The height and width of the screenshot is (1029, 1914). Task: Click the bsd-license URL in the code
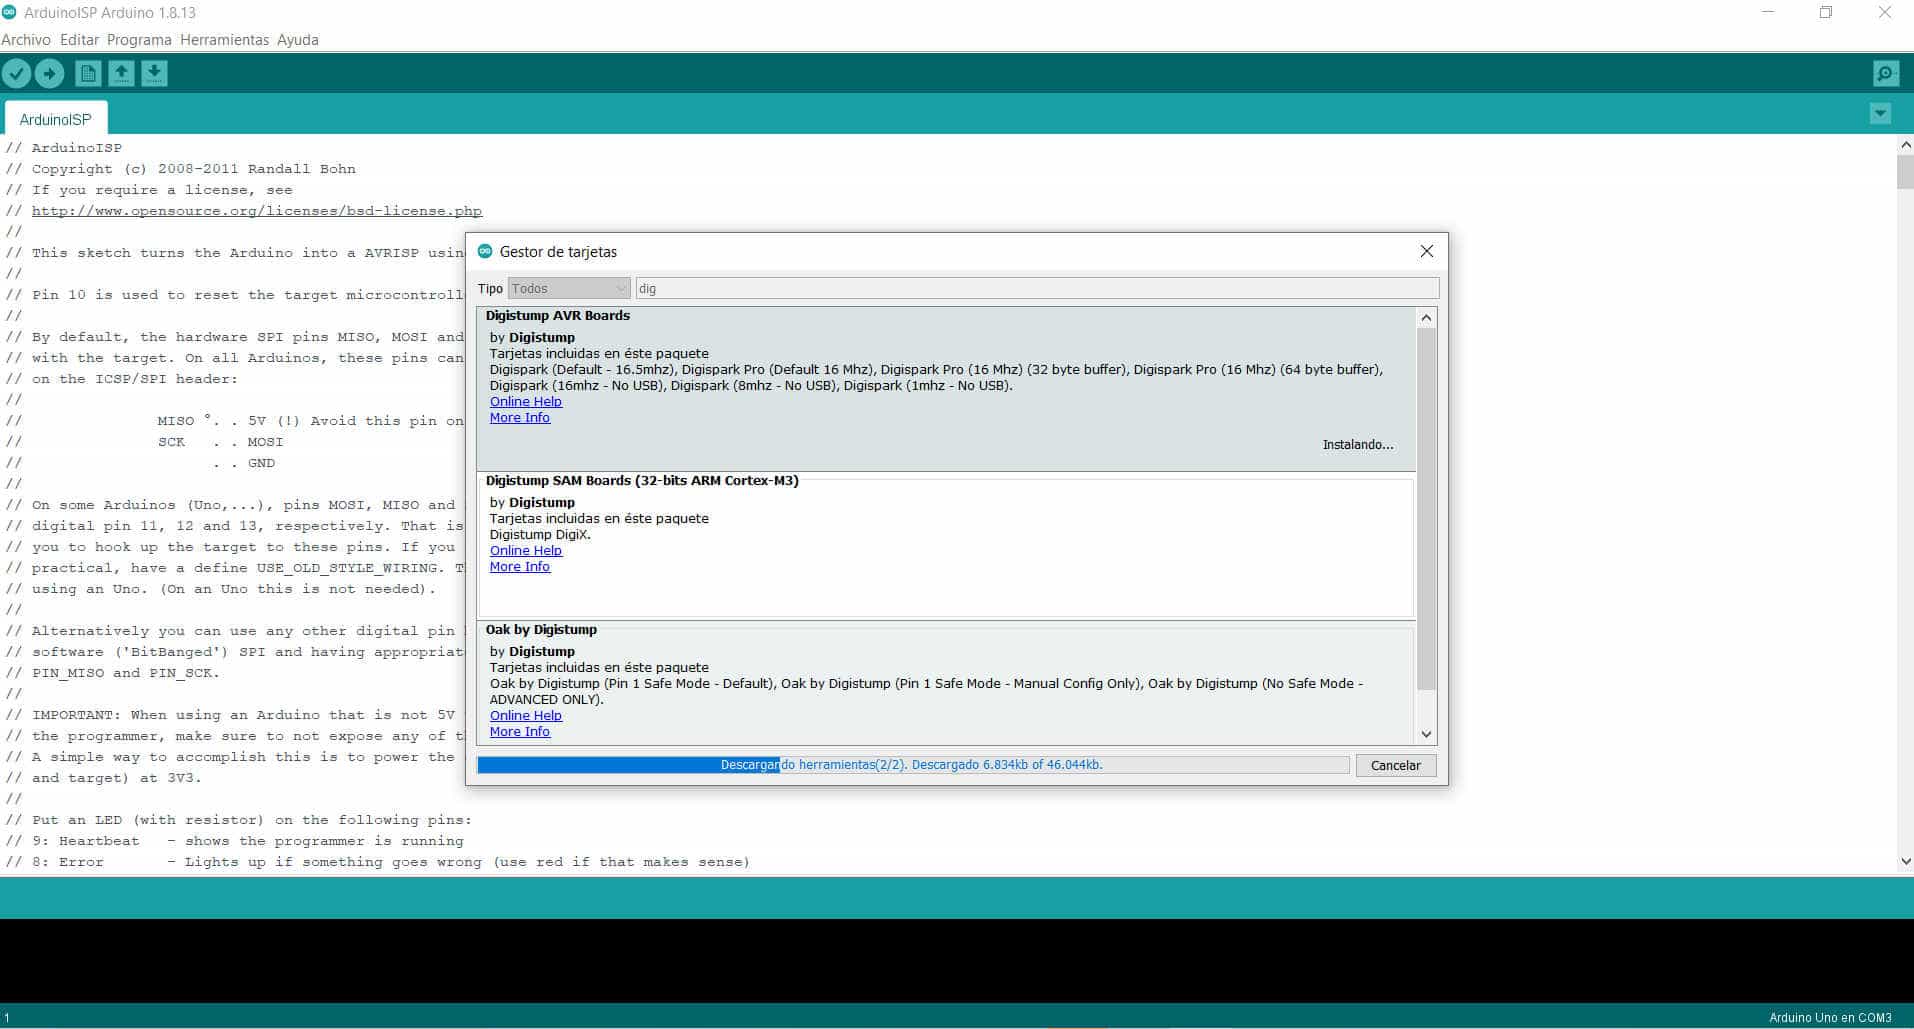(x=257, y=211)
